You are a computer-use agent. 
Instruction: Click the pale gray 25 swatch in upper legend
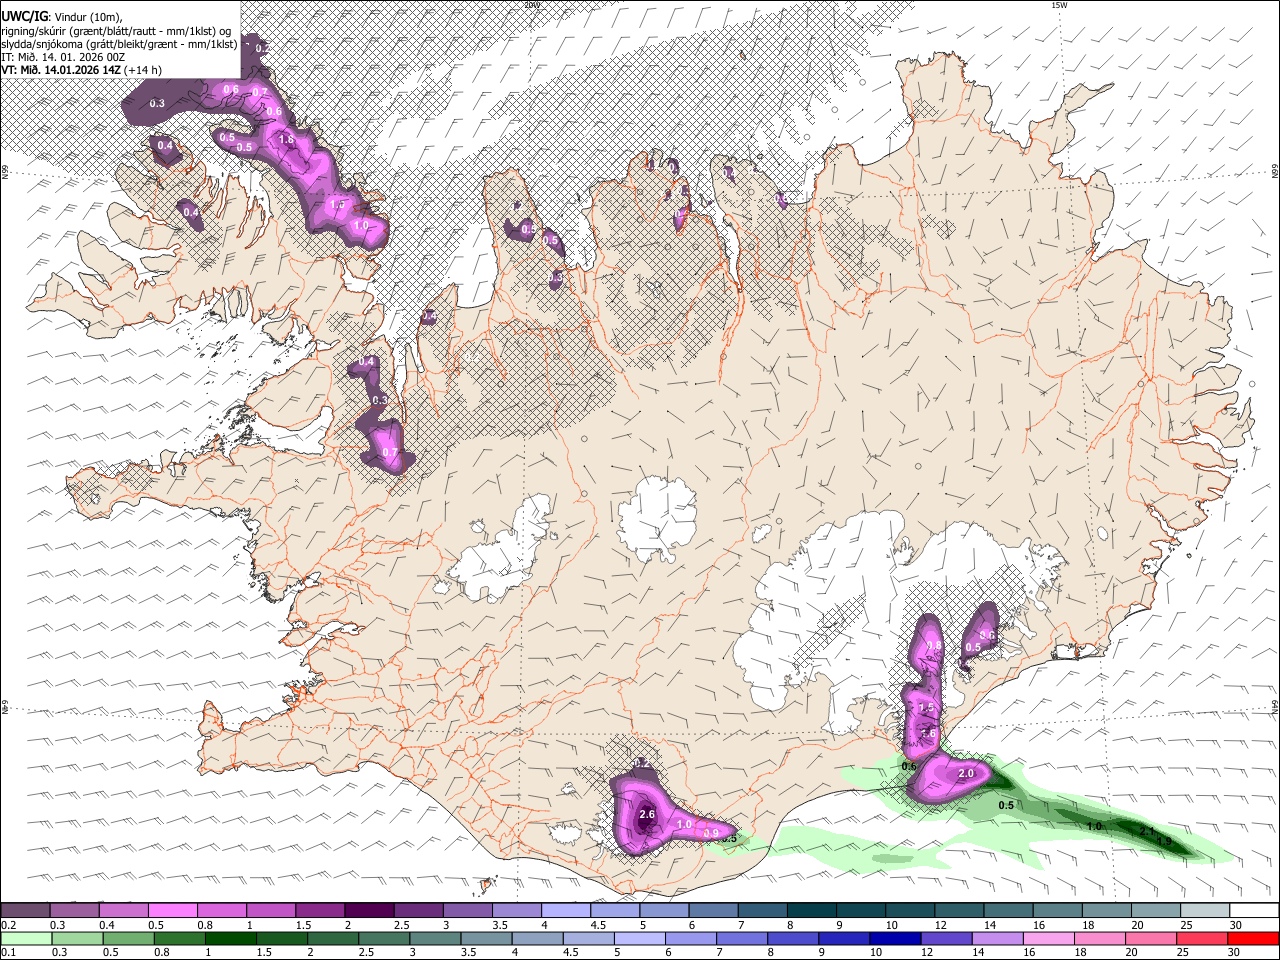[x=1204, y=910]
